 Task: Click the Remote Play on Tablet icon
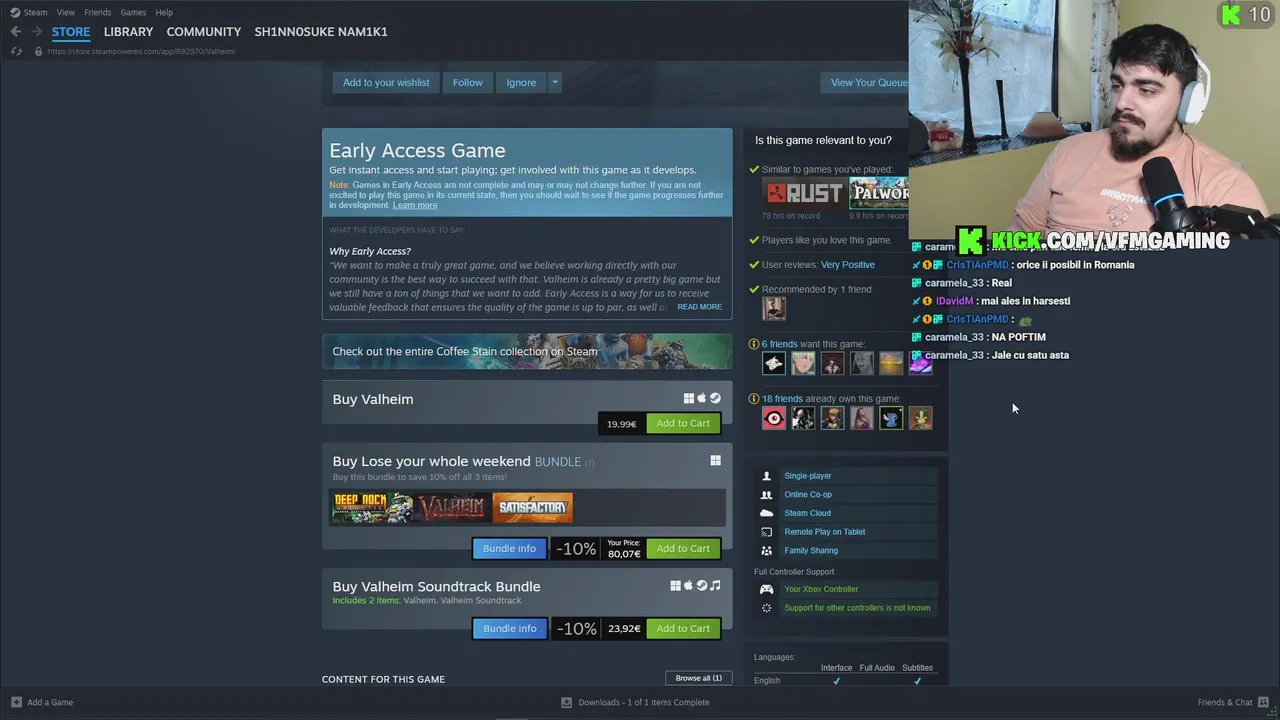pos(767,532)
